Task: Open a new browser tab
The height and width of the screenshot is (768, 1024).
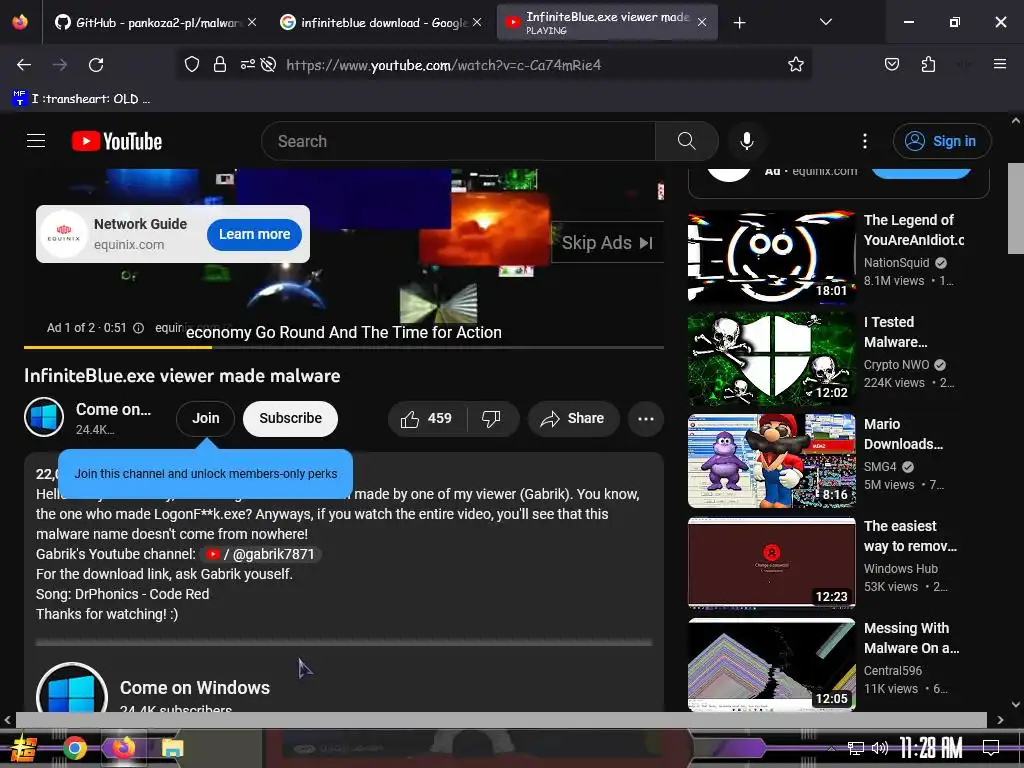Action: tap(739, 23)
